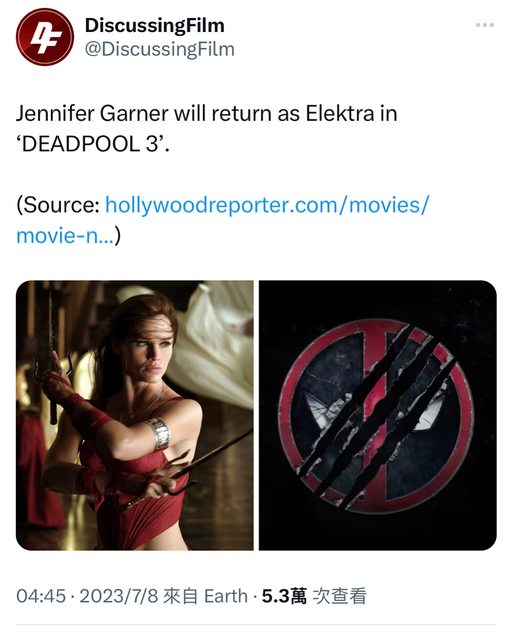
Task: Click the white DF letters inside the avatar
Action: pyautogui.click(x=46, y=37)
